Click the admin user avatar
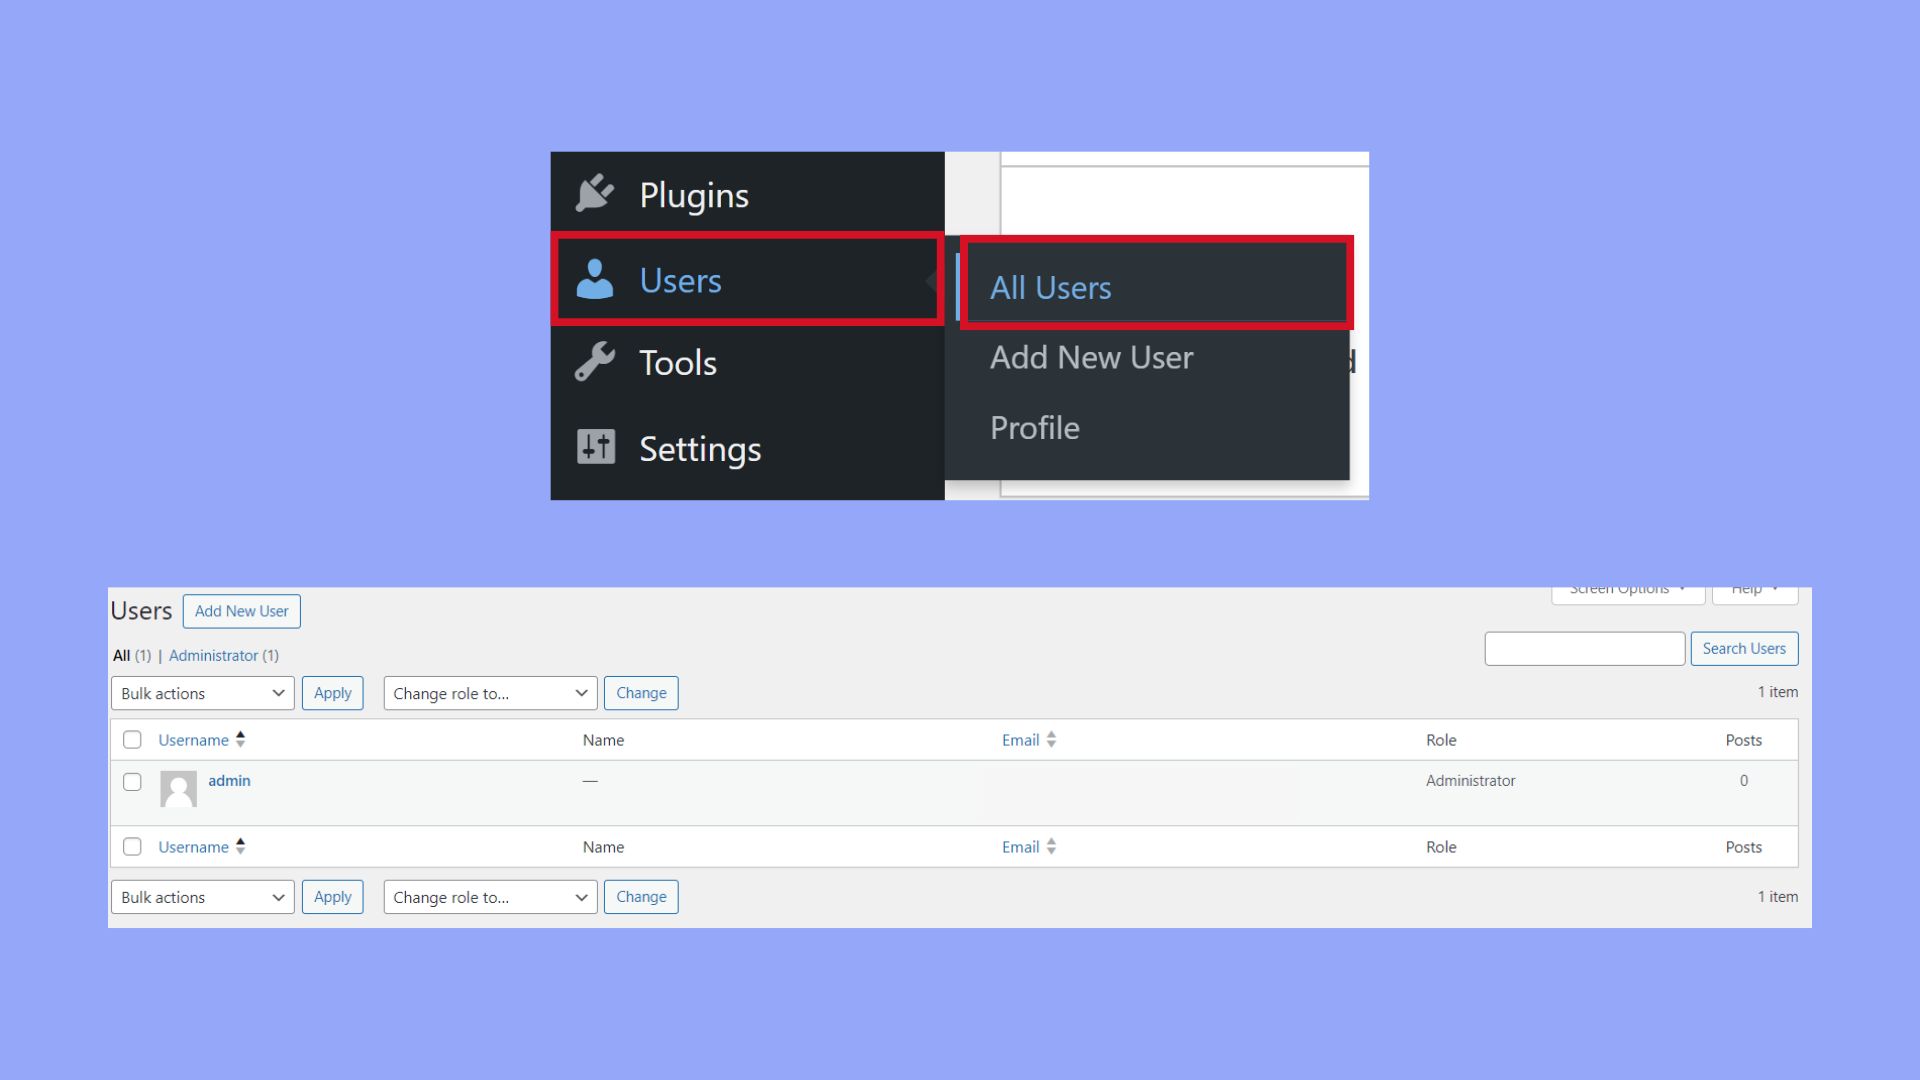Image resolution: width=1920 pixels, height=1080 pixels. coord(178,789)
